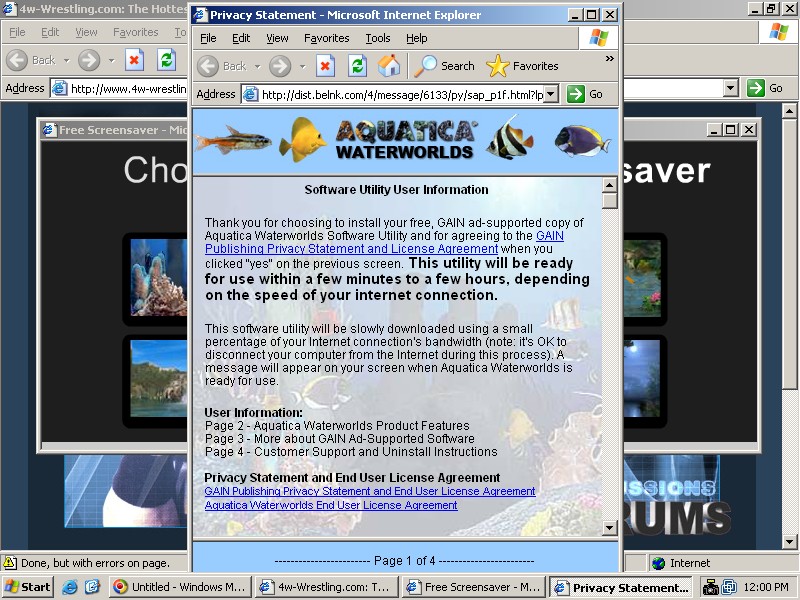Switch to Untitled - Windows M... taskbar button
This screenshot has height=600, width=800.
point(180,587)
